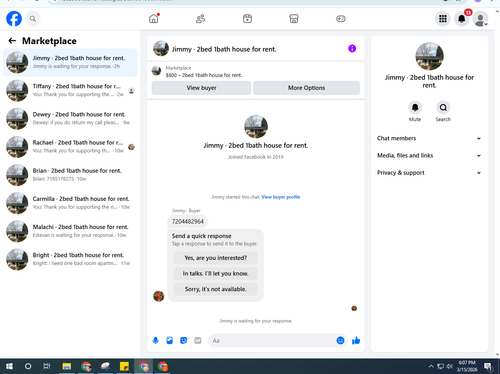This screenshot has height=374, width=500.
Task: Open Sticky Notes from the taskbar
Action: (x=124, y=367)
